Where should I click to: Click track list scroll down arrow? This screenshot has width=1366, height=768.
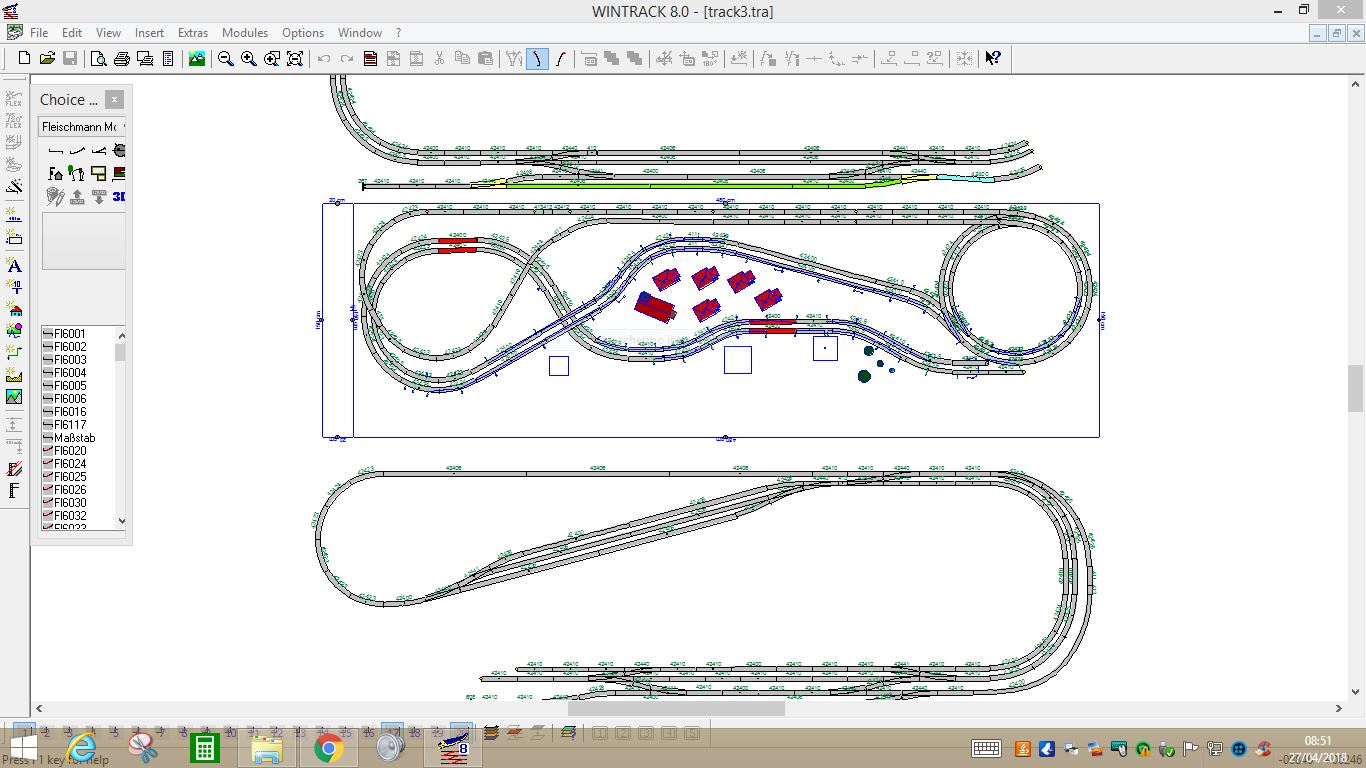[121, 521]
